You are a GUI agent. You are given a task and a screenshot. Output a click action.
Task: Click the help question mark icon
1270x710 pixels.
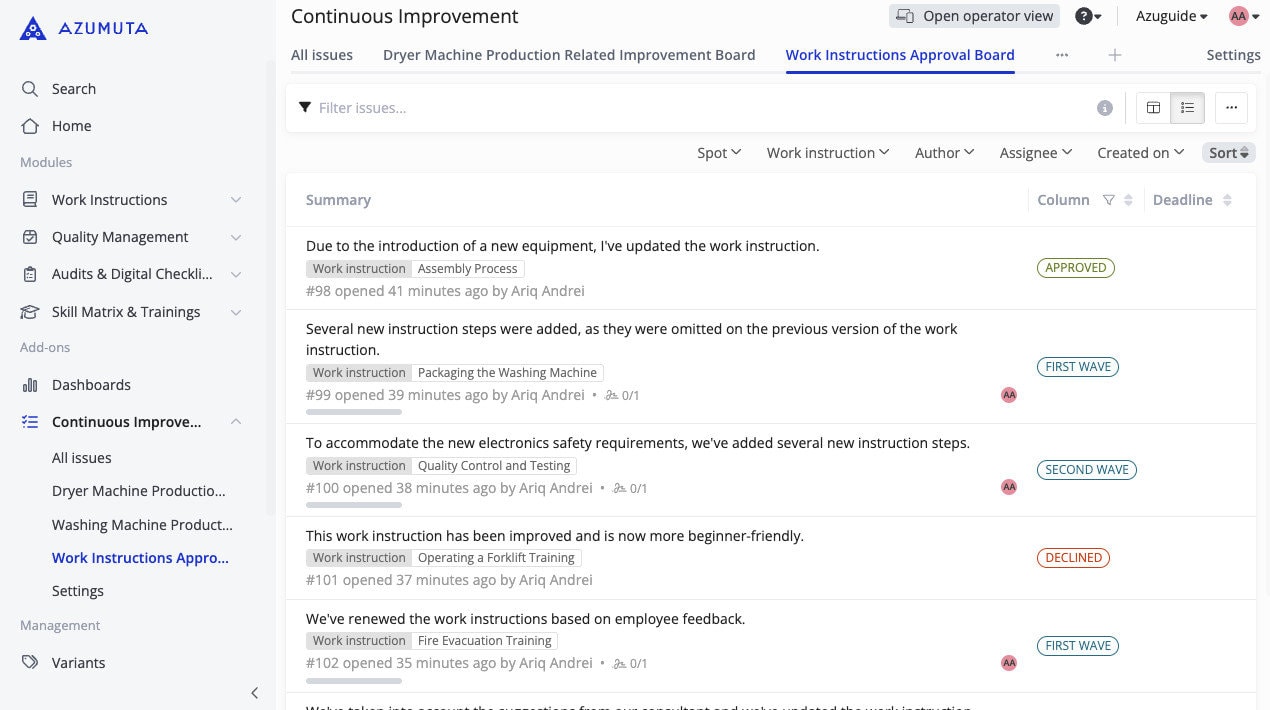click(1084, 16)
